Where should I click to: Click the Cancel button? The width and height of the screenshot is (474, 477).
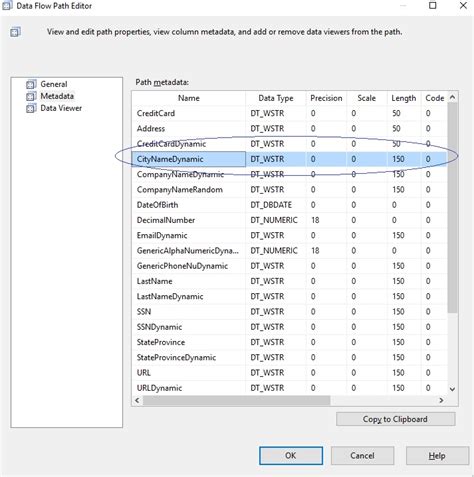pyautogui.click(x=362, y=456)
